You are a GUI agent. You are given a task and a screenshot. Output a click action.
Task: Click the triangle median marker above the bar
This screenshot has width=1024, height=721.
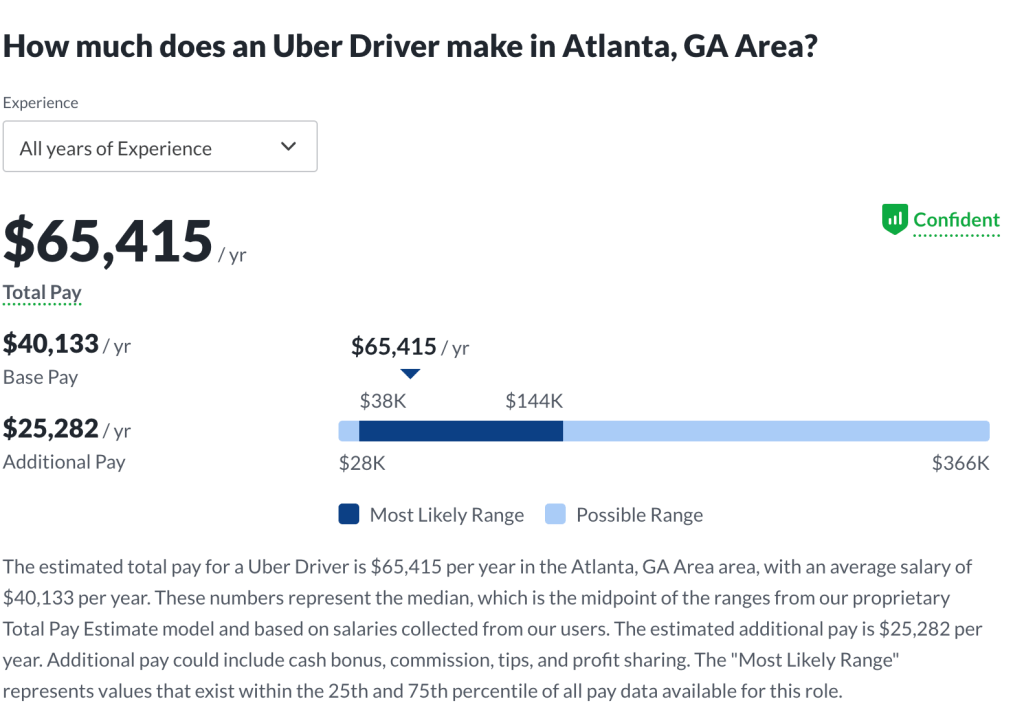[410, 374]
